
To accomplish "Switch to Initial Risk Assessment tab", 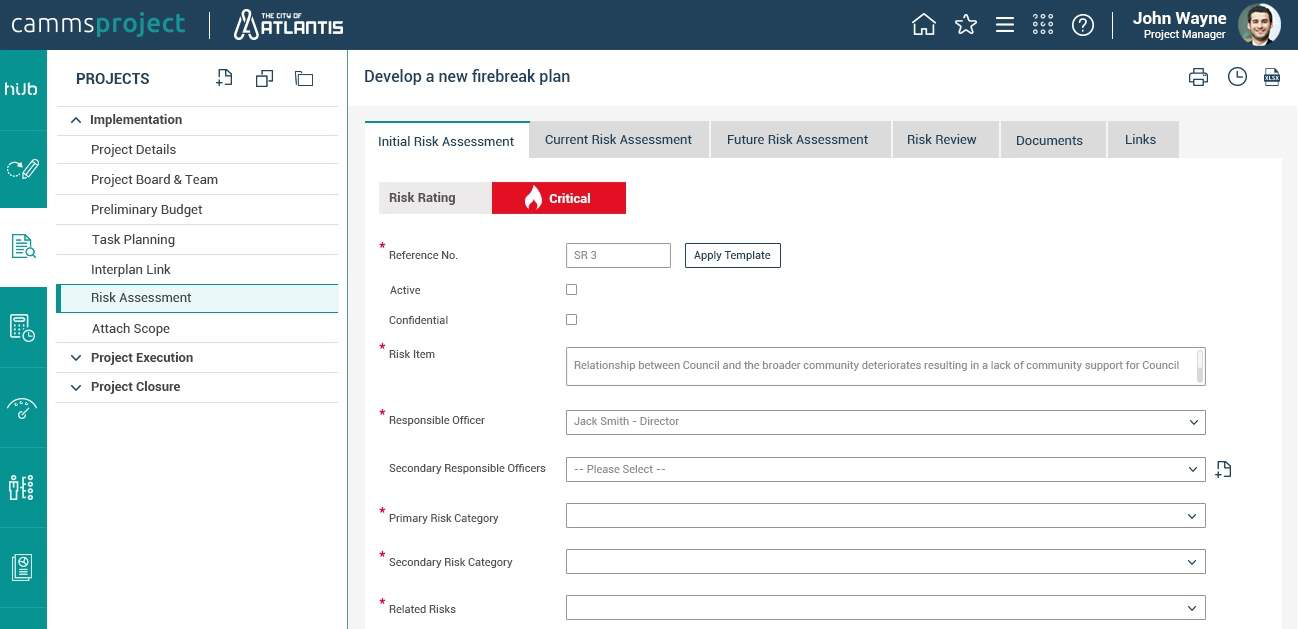I will [446, 141].
